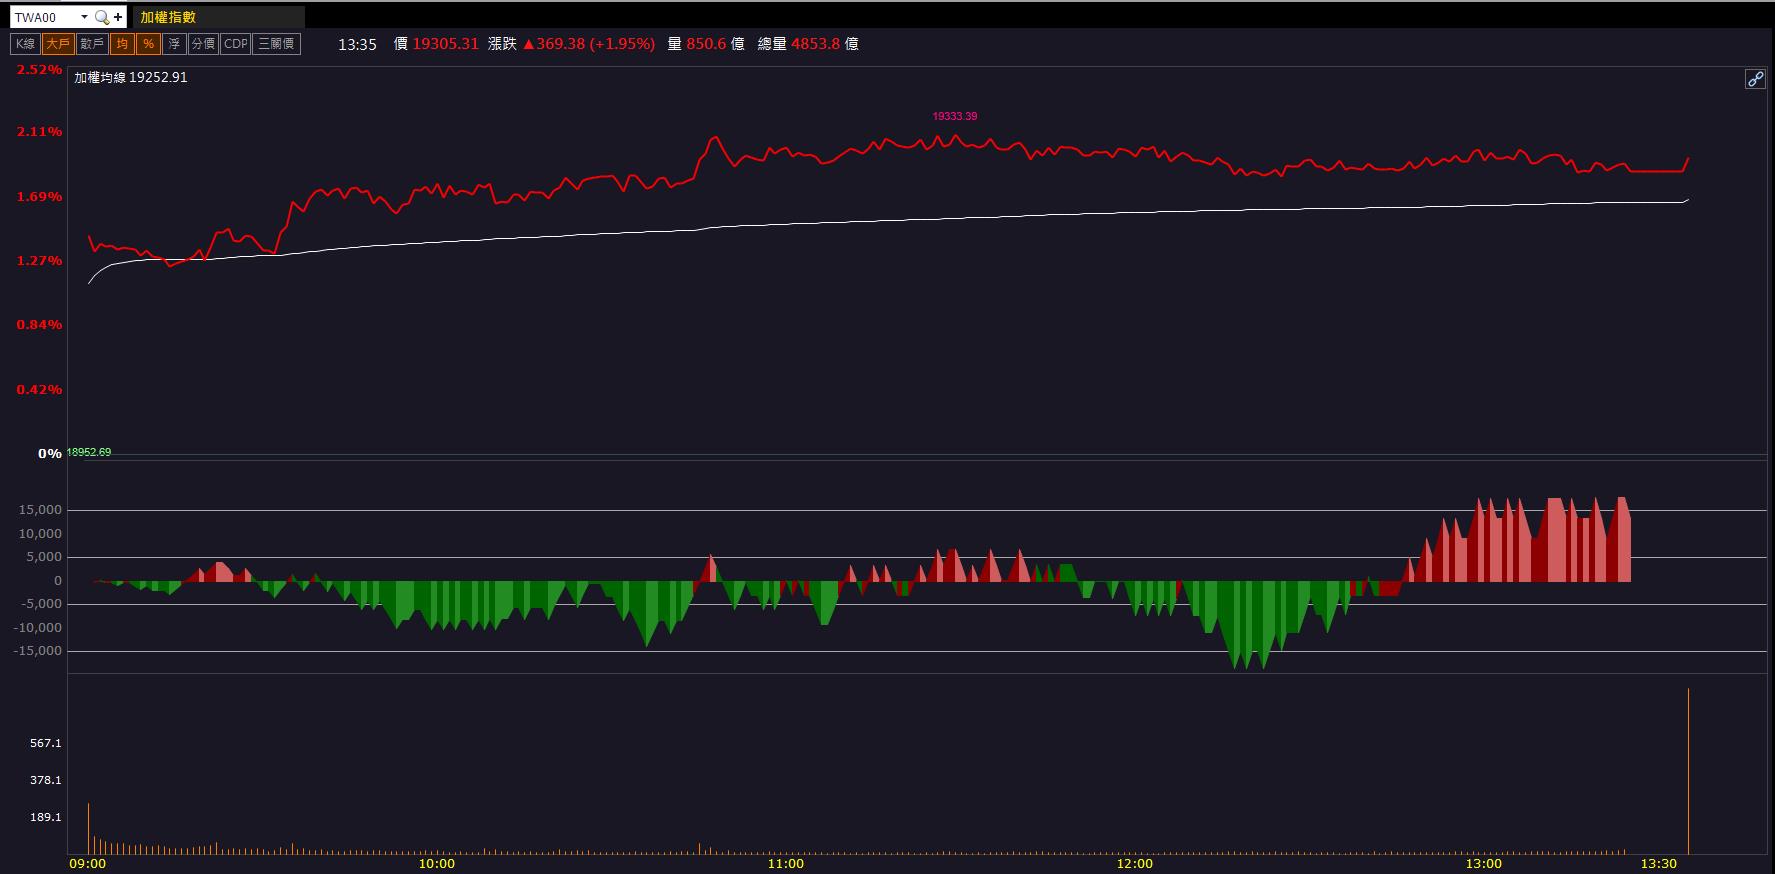Click the volume value "850.6"
Viewport: 1775px width, 874px height.
[x=706, y=44]
